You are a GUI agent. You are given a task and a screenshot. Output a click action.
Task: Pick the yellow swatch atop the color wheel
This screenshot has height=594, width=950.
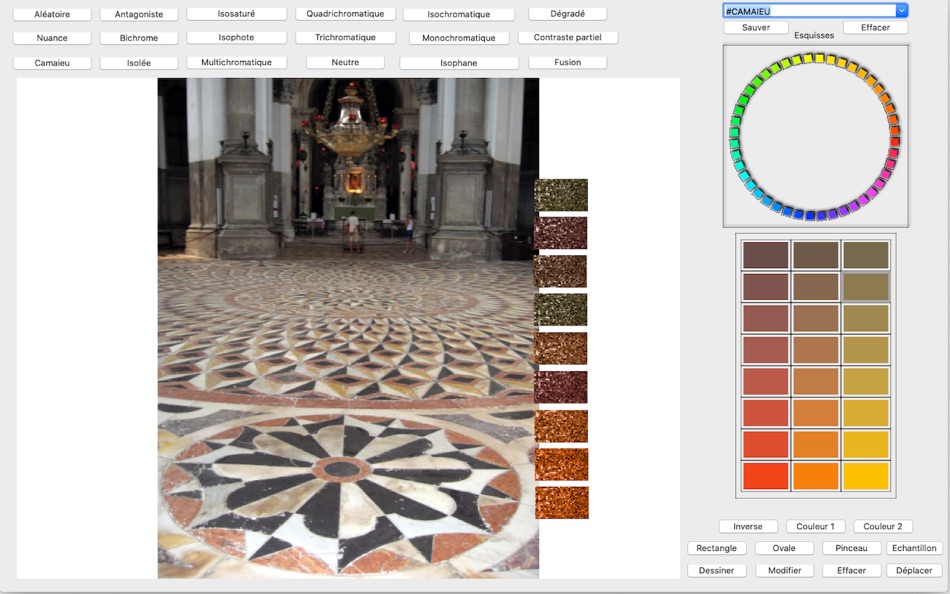tap(819, 58)
